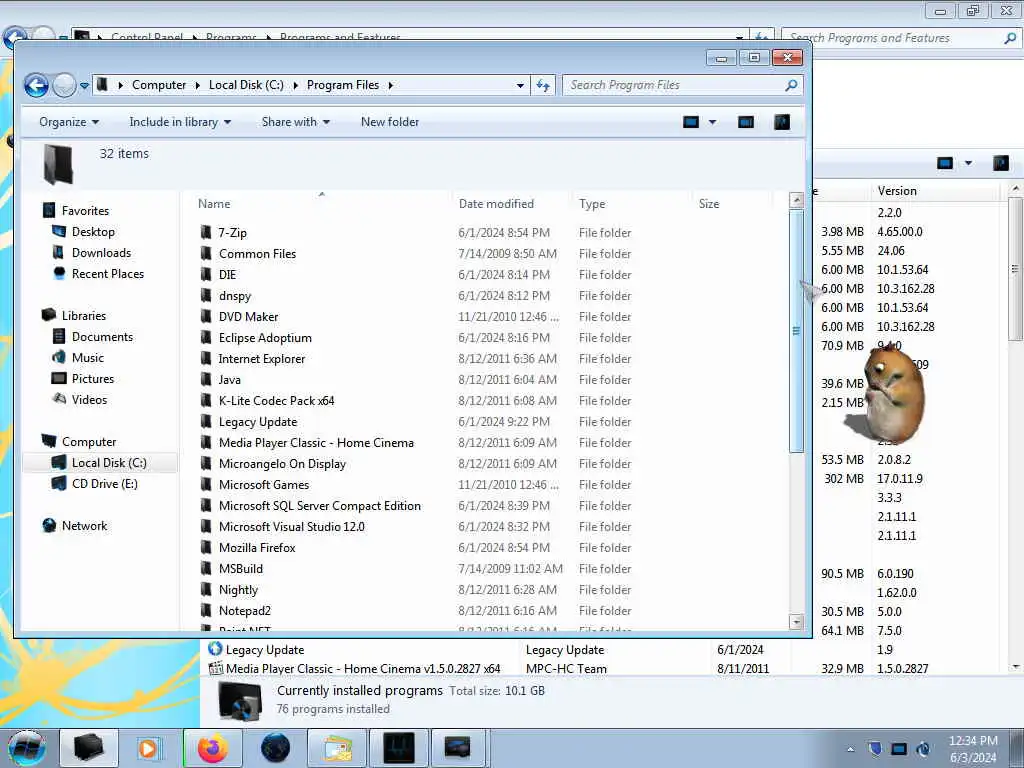Open the Organize menu
Screen dimensions: 1024x768
point(69,122)
